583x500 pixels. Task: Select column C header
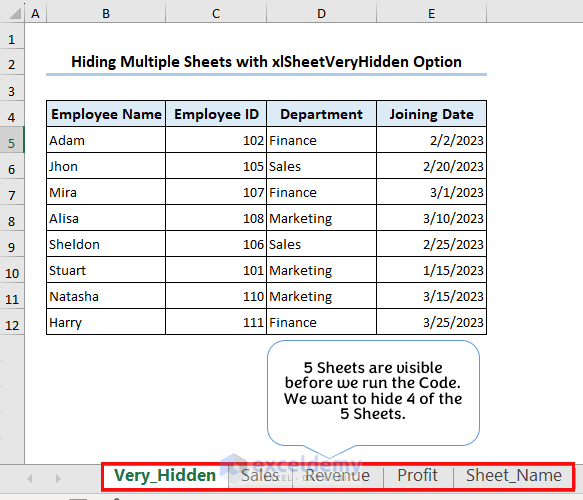(216, 14)
